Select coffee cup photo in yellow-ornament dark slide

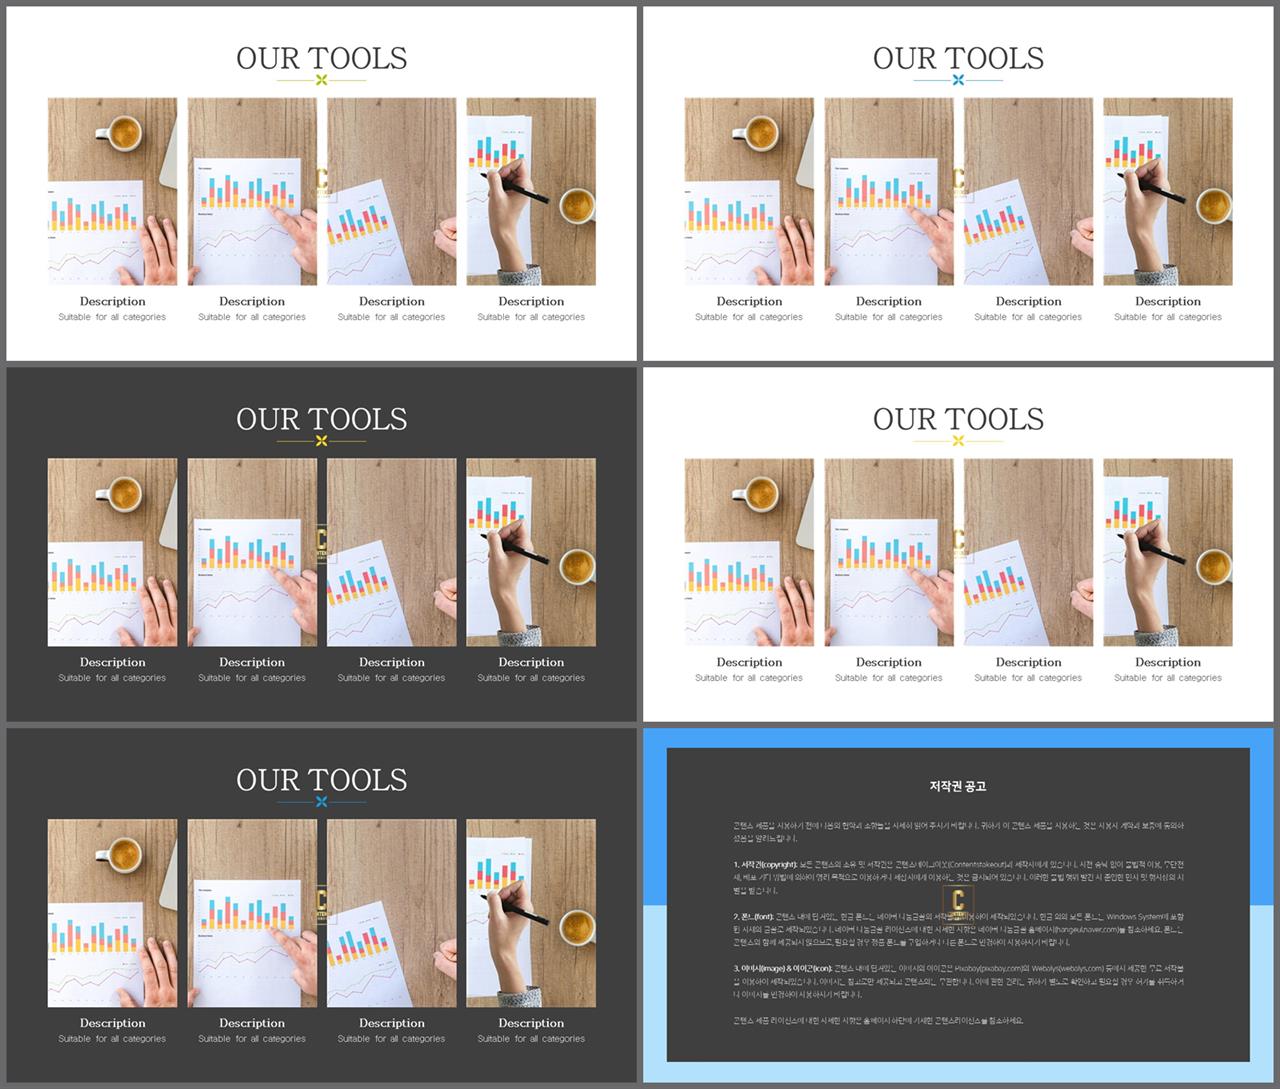[x=112, y=552]
